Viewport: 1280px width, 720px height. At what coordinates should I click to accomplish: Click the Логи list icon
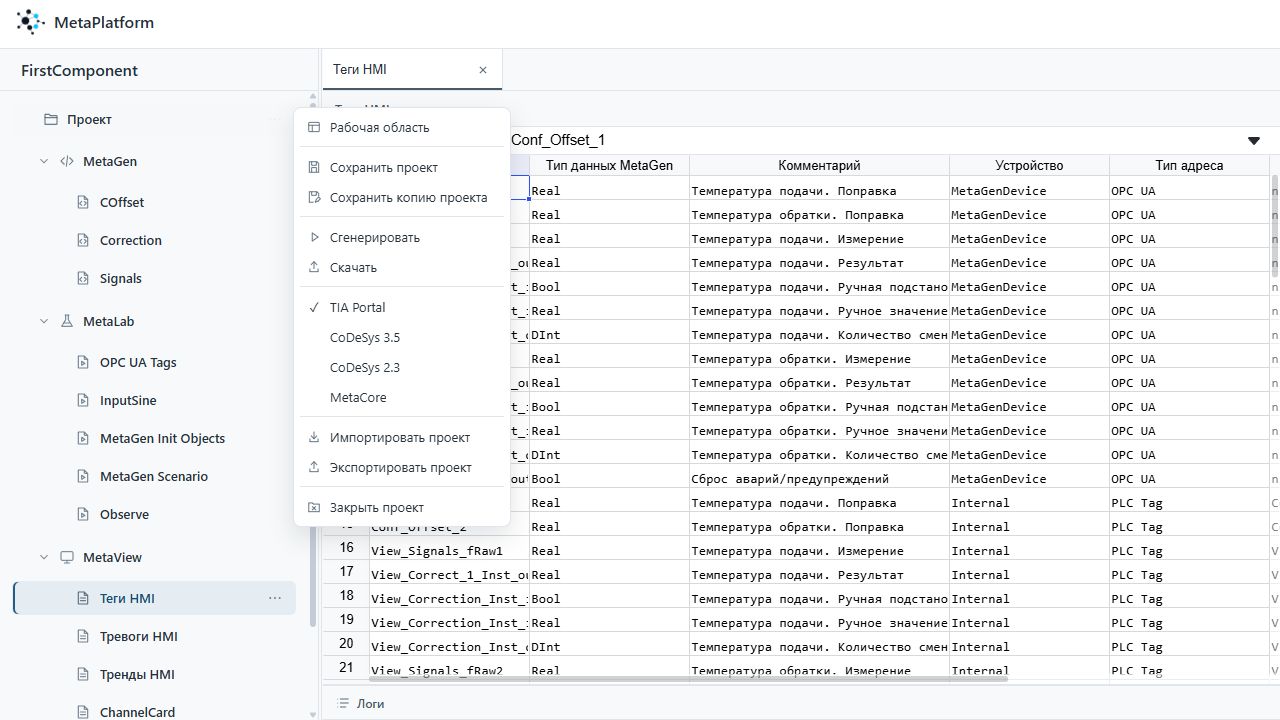[x=343, y=703]
